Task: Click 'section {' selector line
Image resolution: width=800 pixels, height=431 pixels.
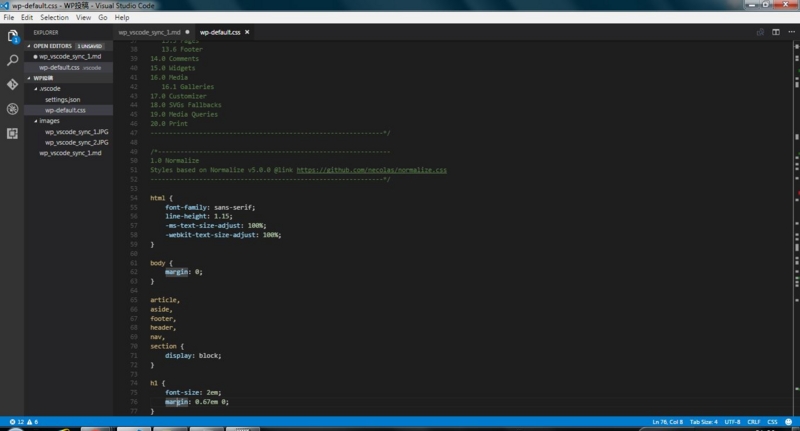Action: point(167,346)
